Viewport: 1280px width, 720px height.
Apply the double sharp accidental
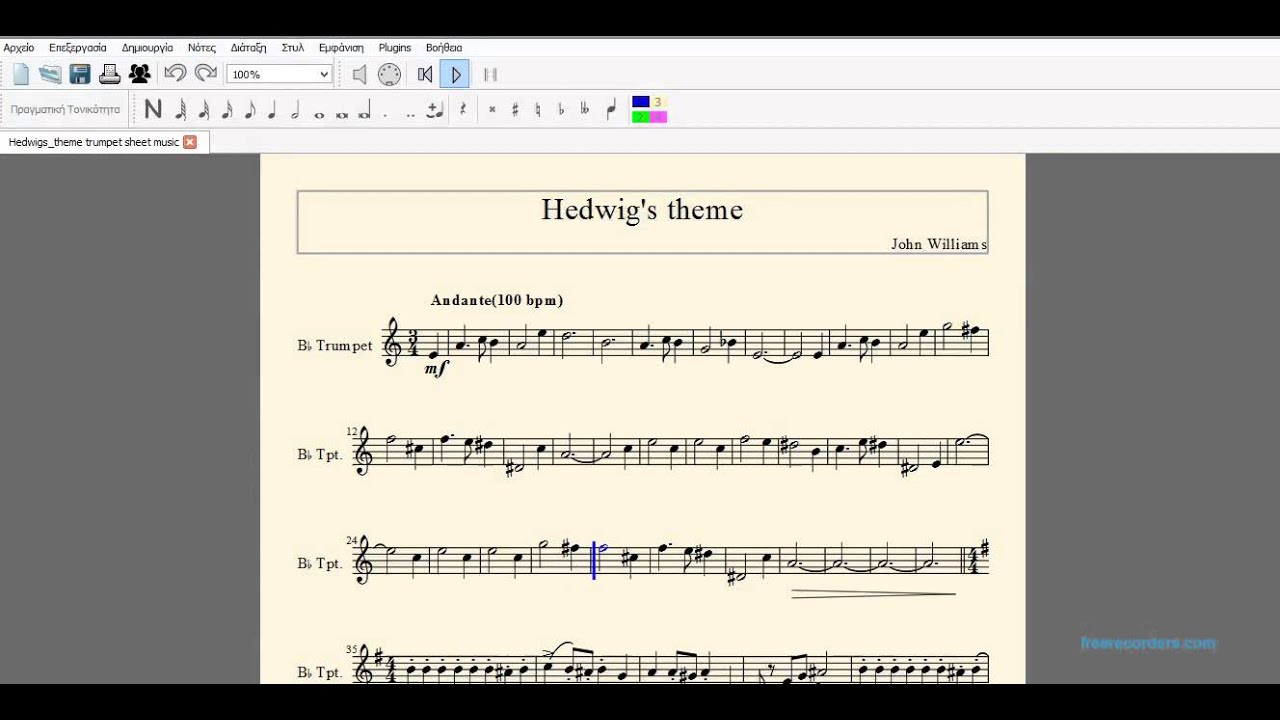tap(492, 110)
